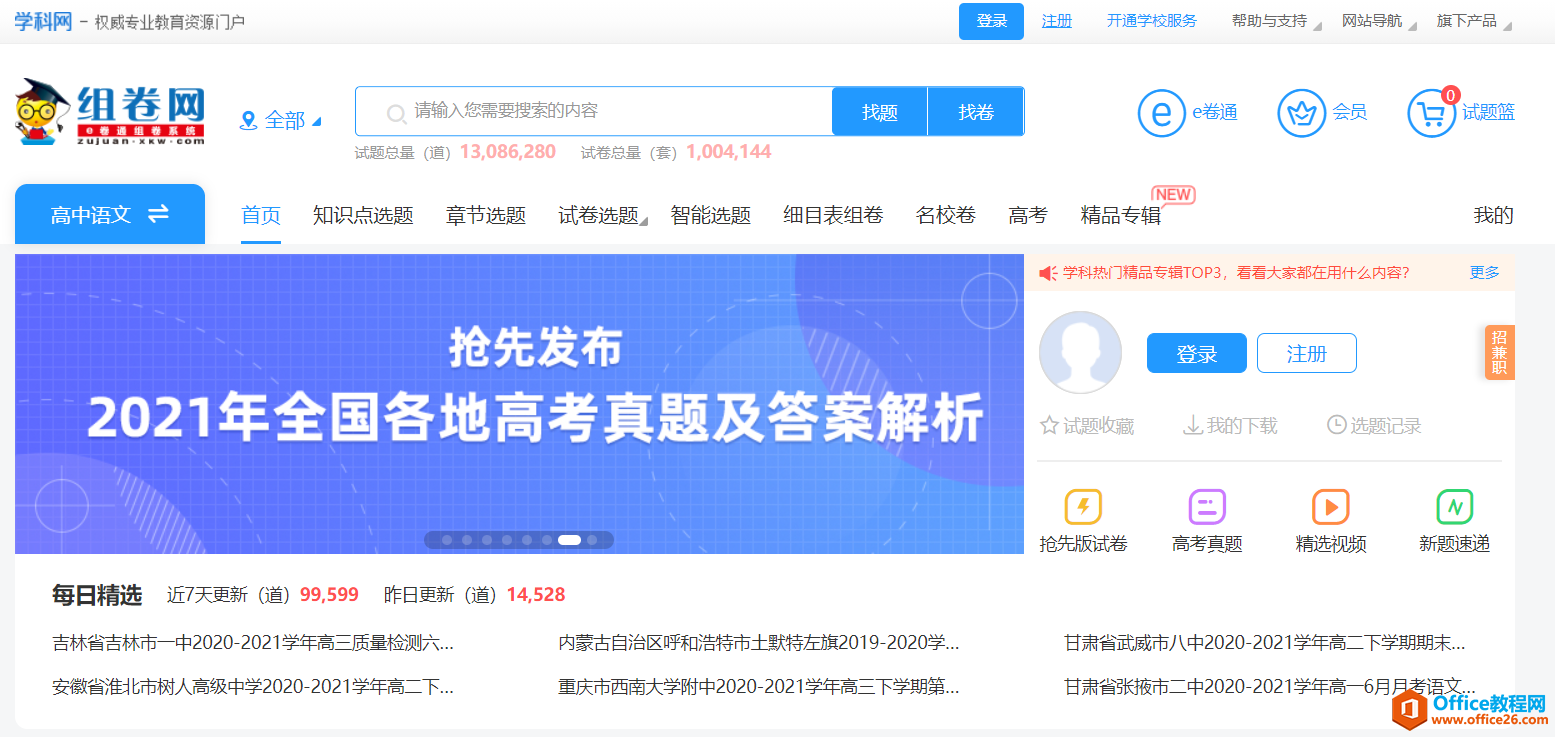This screenshot has width=1555, height=737.
Task: Open 高考真题 purple icon
Action: pyautogui.click(x=1207, y=507)
